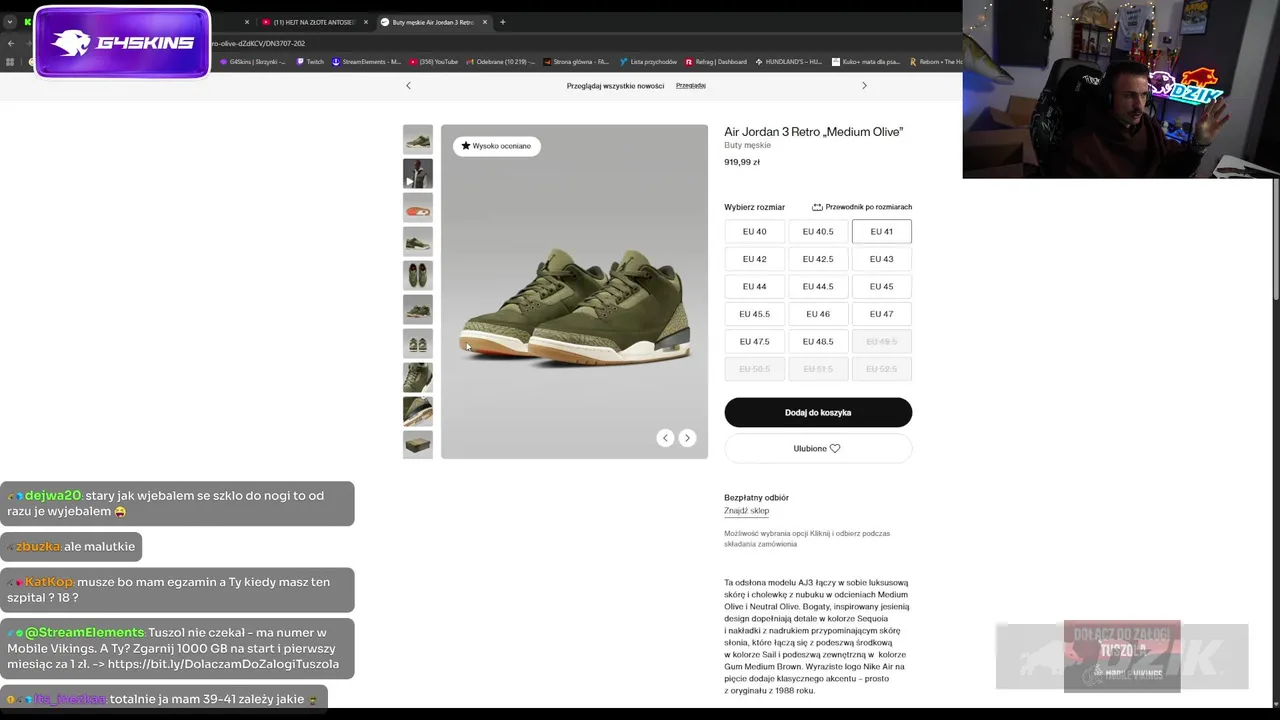Choose size EU 47
The height and width of the screenshot is (720, 1280).
(881, 314)
